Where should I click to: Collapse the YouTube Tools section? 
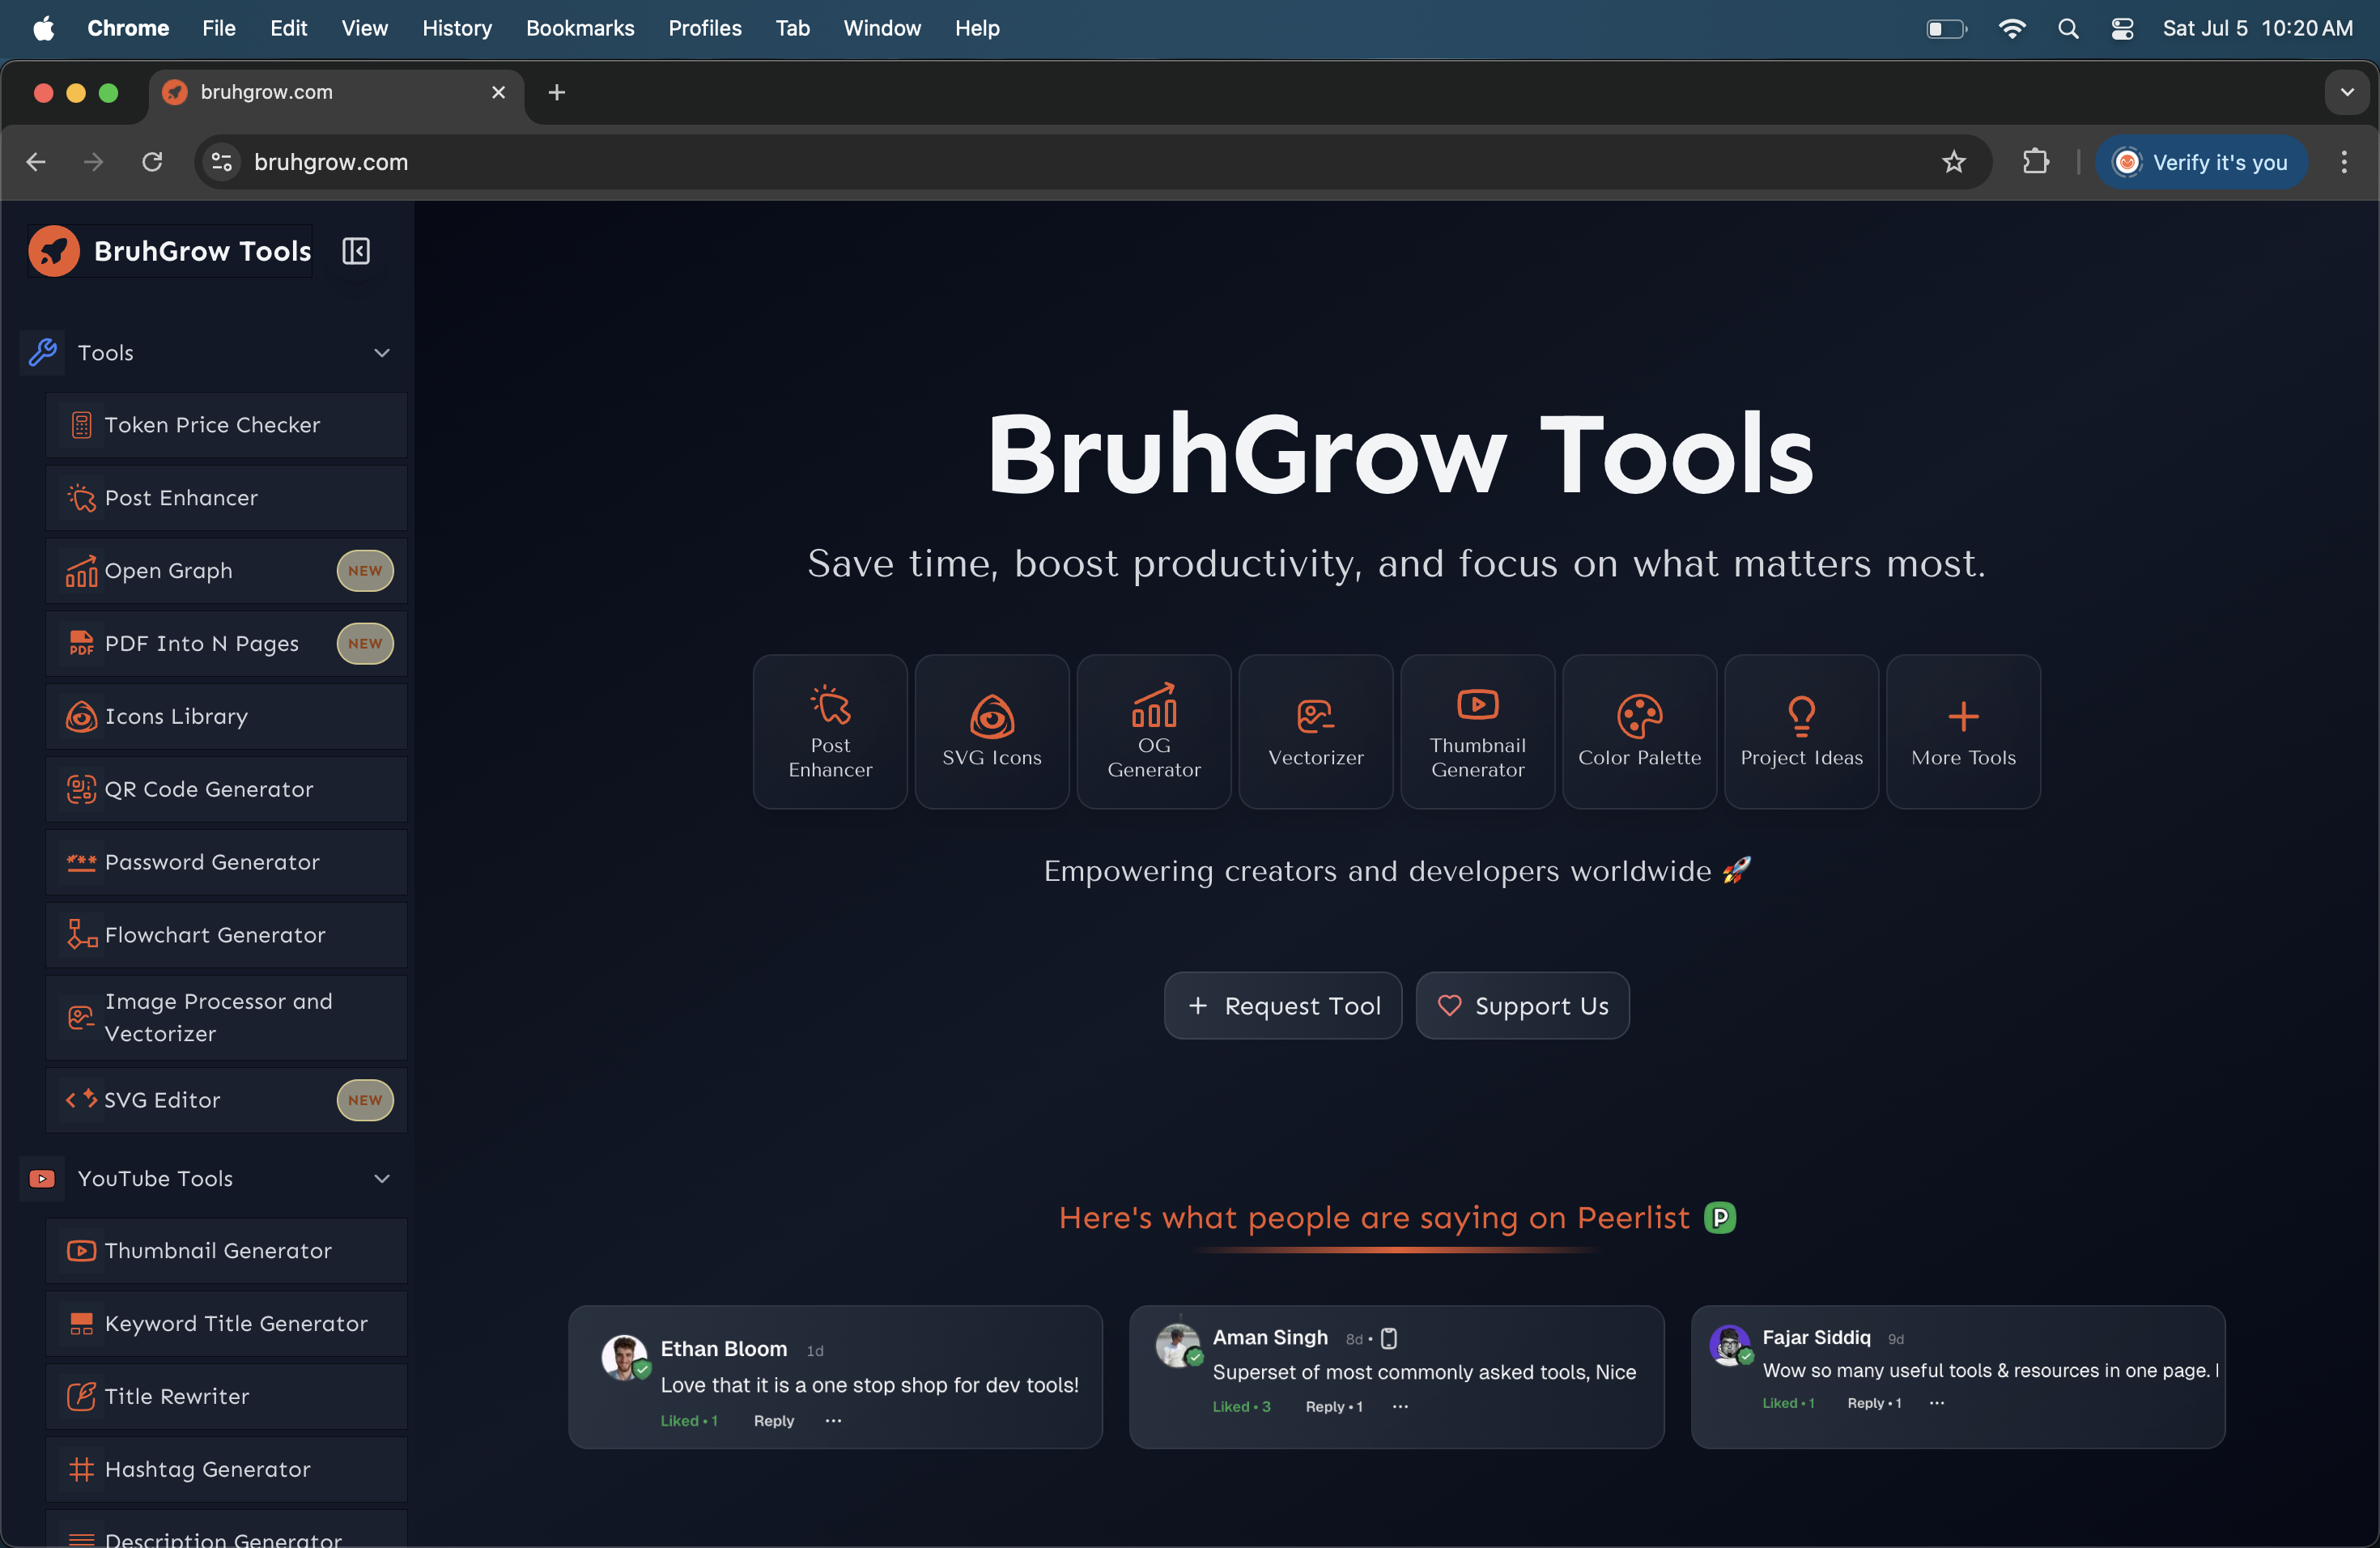pyautogui.click(x=381, y=1178)
